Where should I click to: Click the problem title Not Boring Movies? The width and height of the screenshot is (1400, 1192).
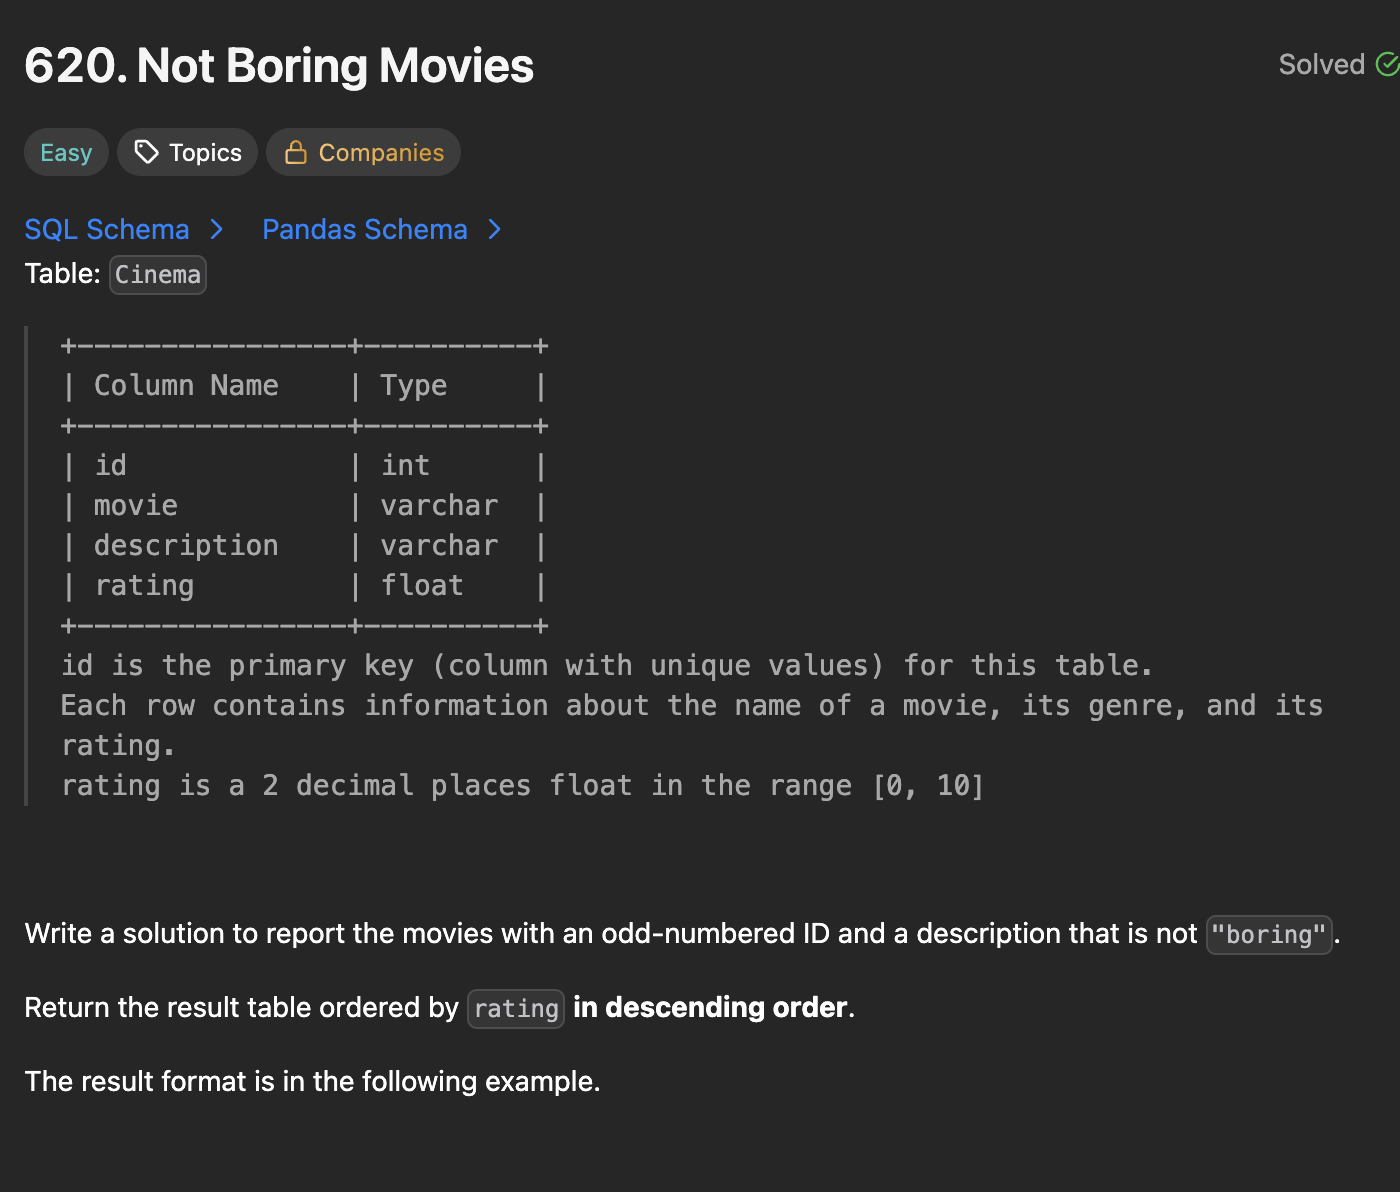click(x=279, y=66)
